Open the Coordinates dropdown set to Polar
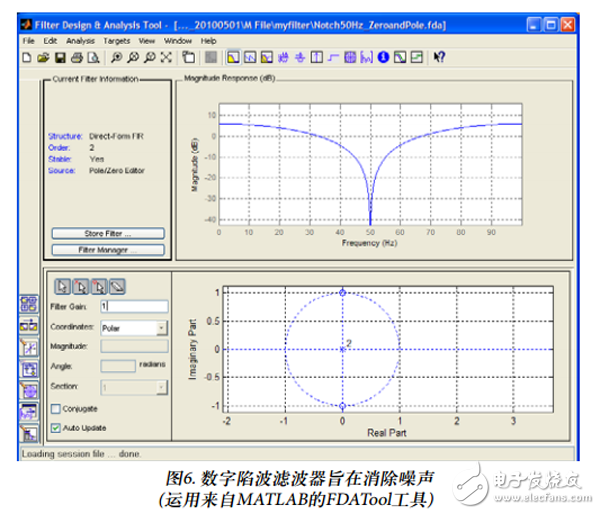 [133, 326]
